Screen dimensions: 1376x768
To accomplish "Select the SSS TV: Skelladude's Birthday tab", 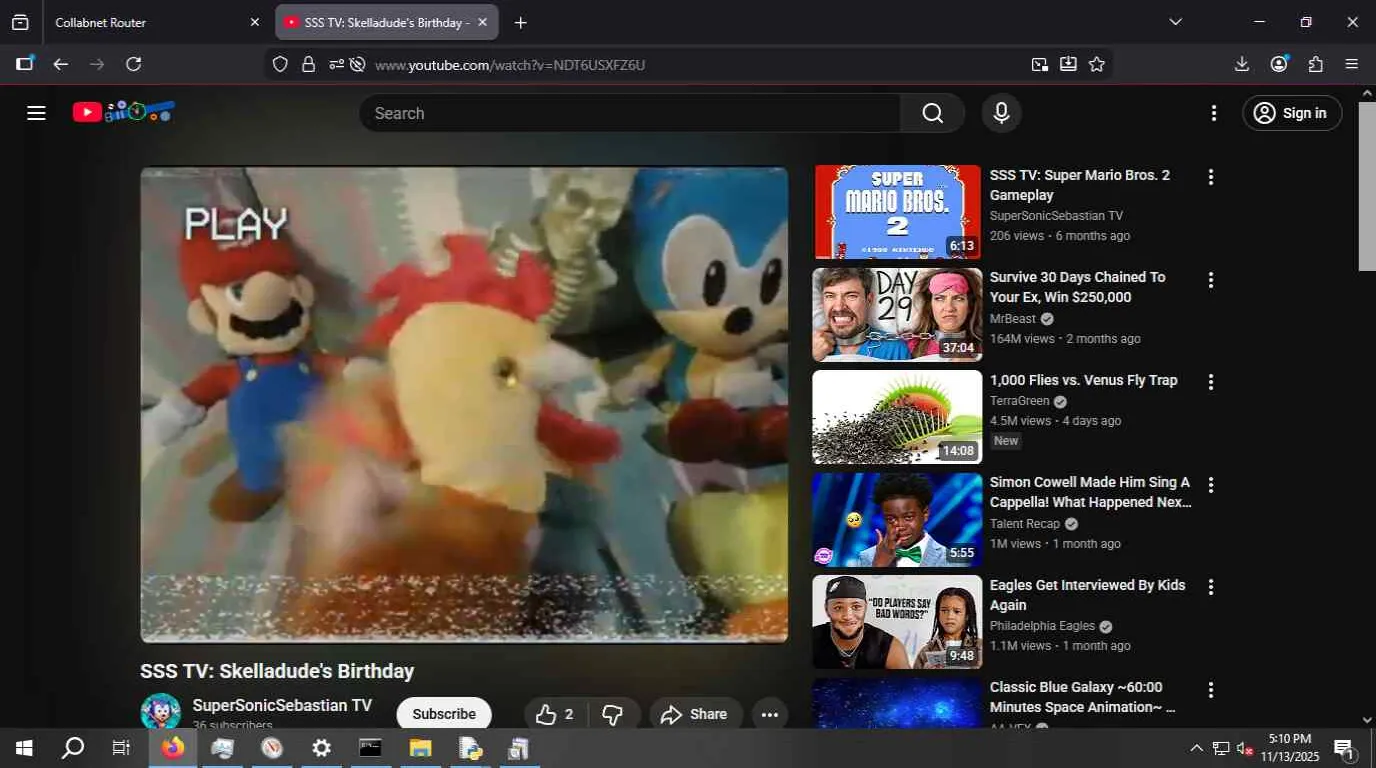I will pos(386,22).
